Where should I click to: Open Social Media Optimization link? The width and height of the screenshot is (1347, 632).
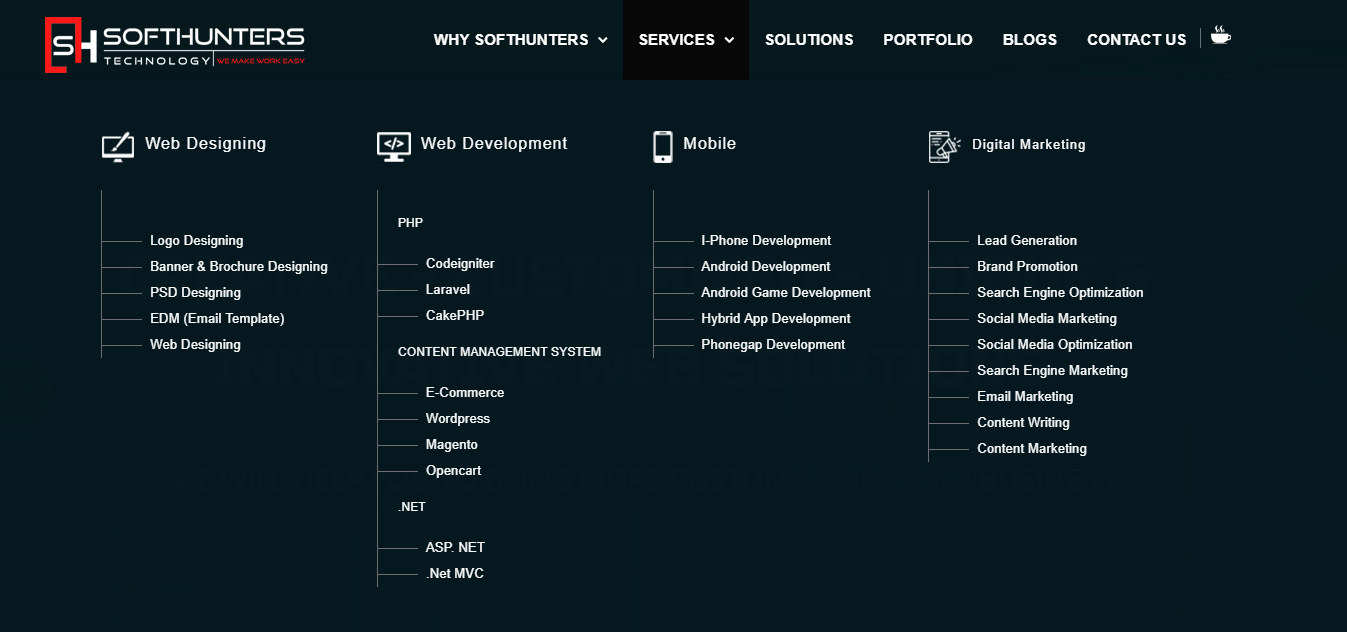pos(1055,345)
